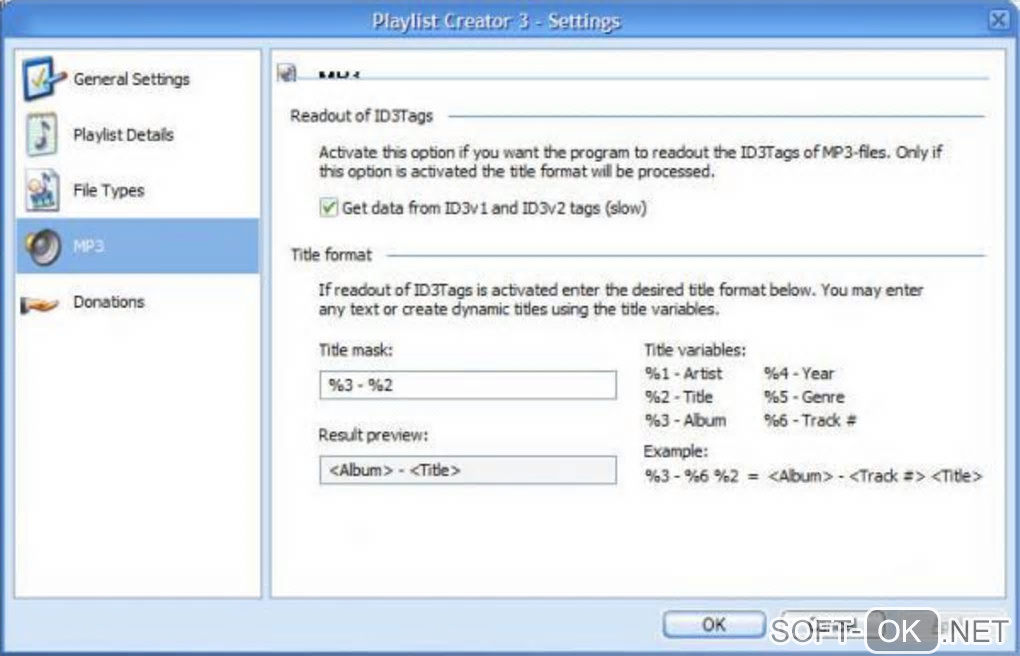Click the General Settings checklist icon
The image size is (1020, 656).
pos(44,79)
